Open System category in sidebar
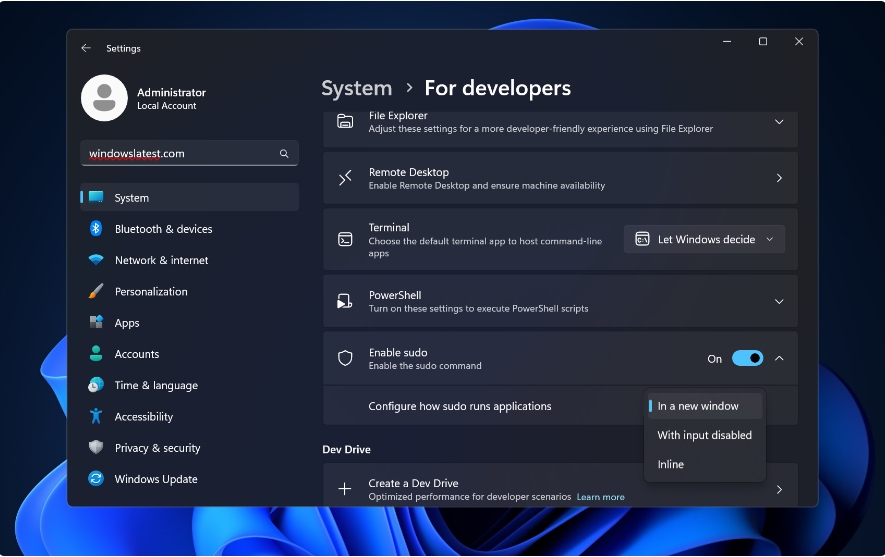The image size is (885, 557). [190, 198]
